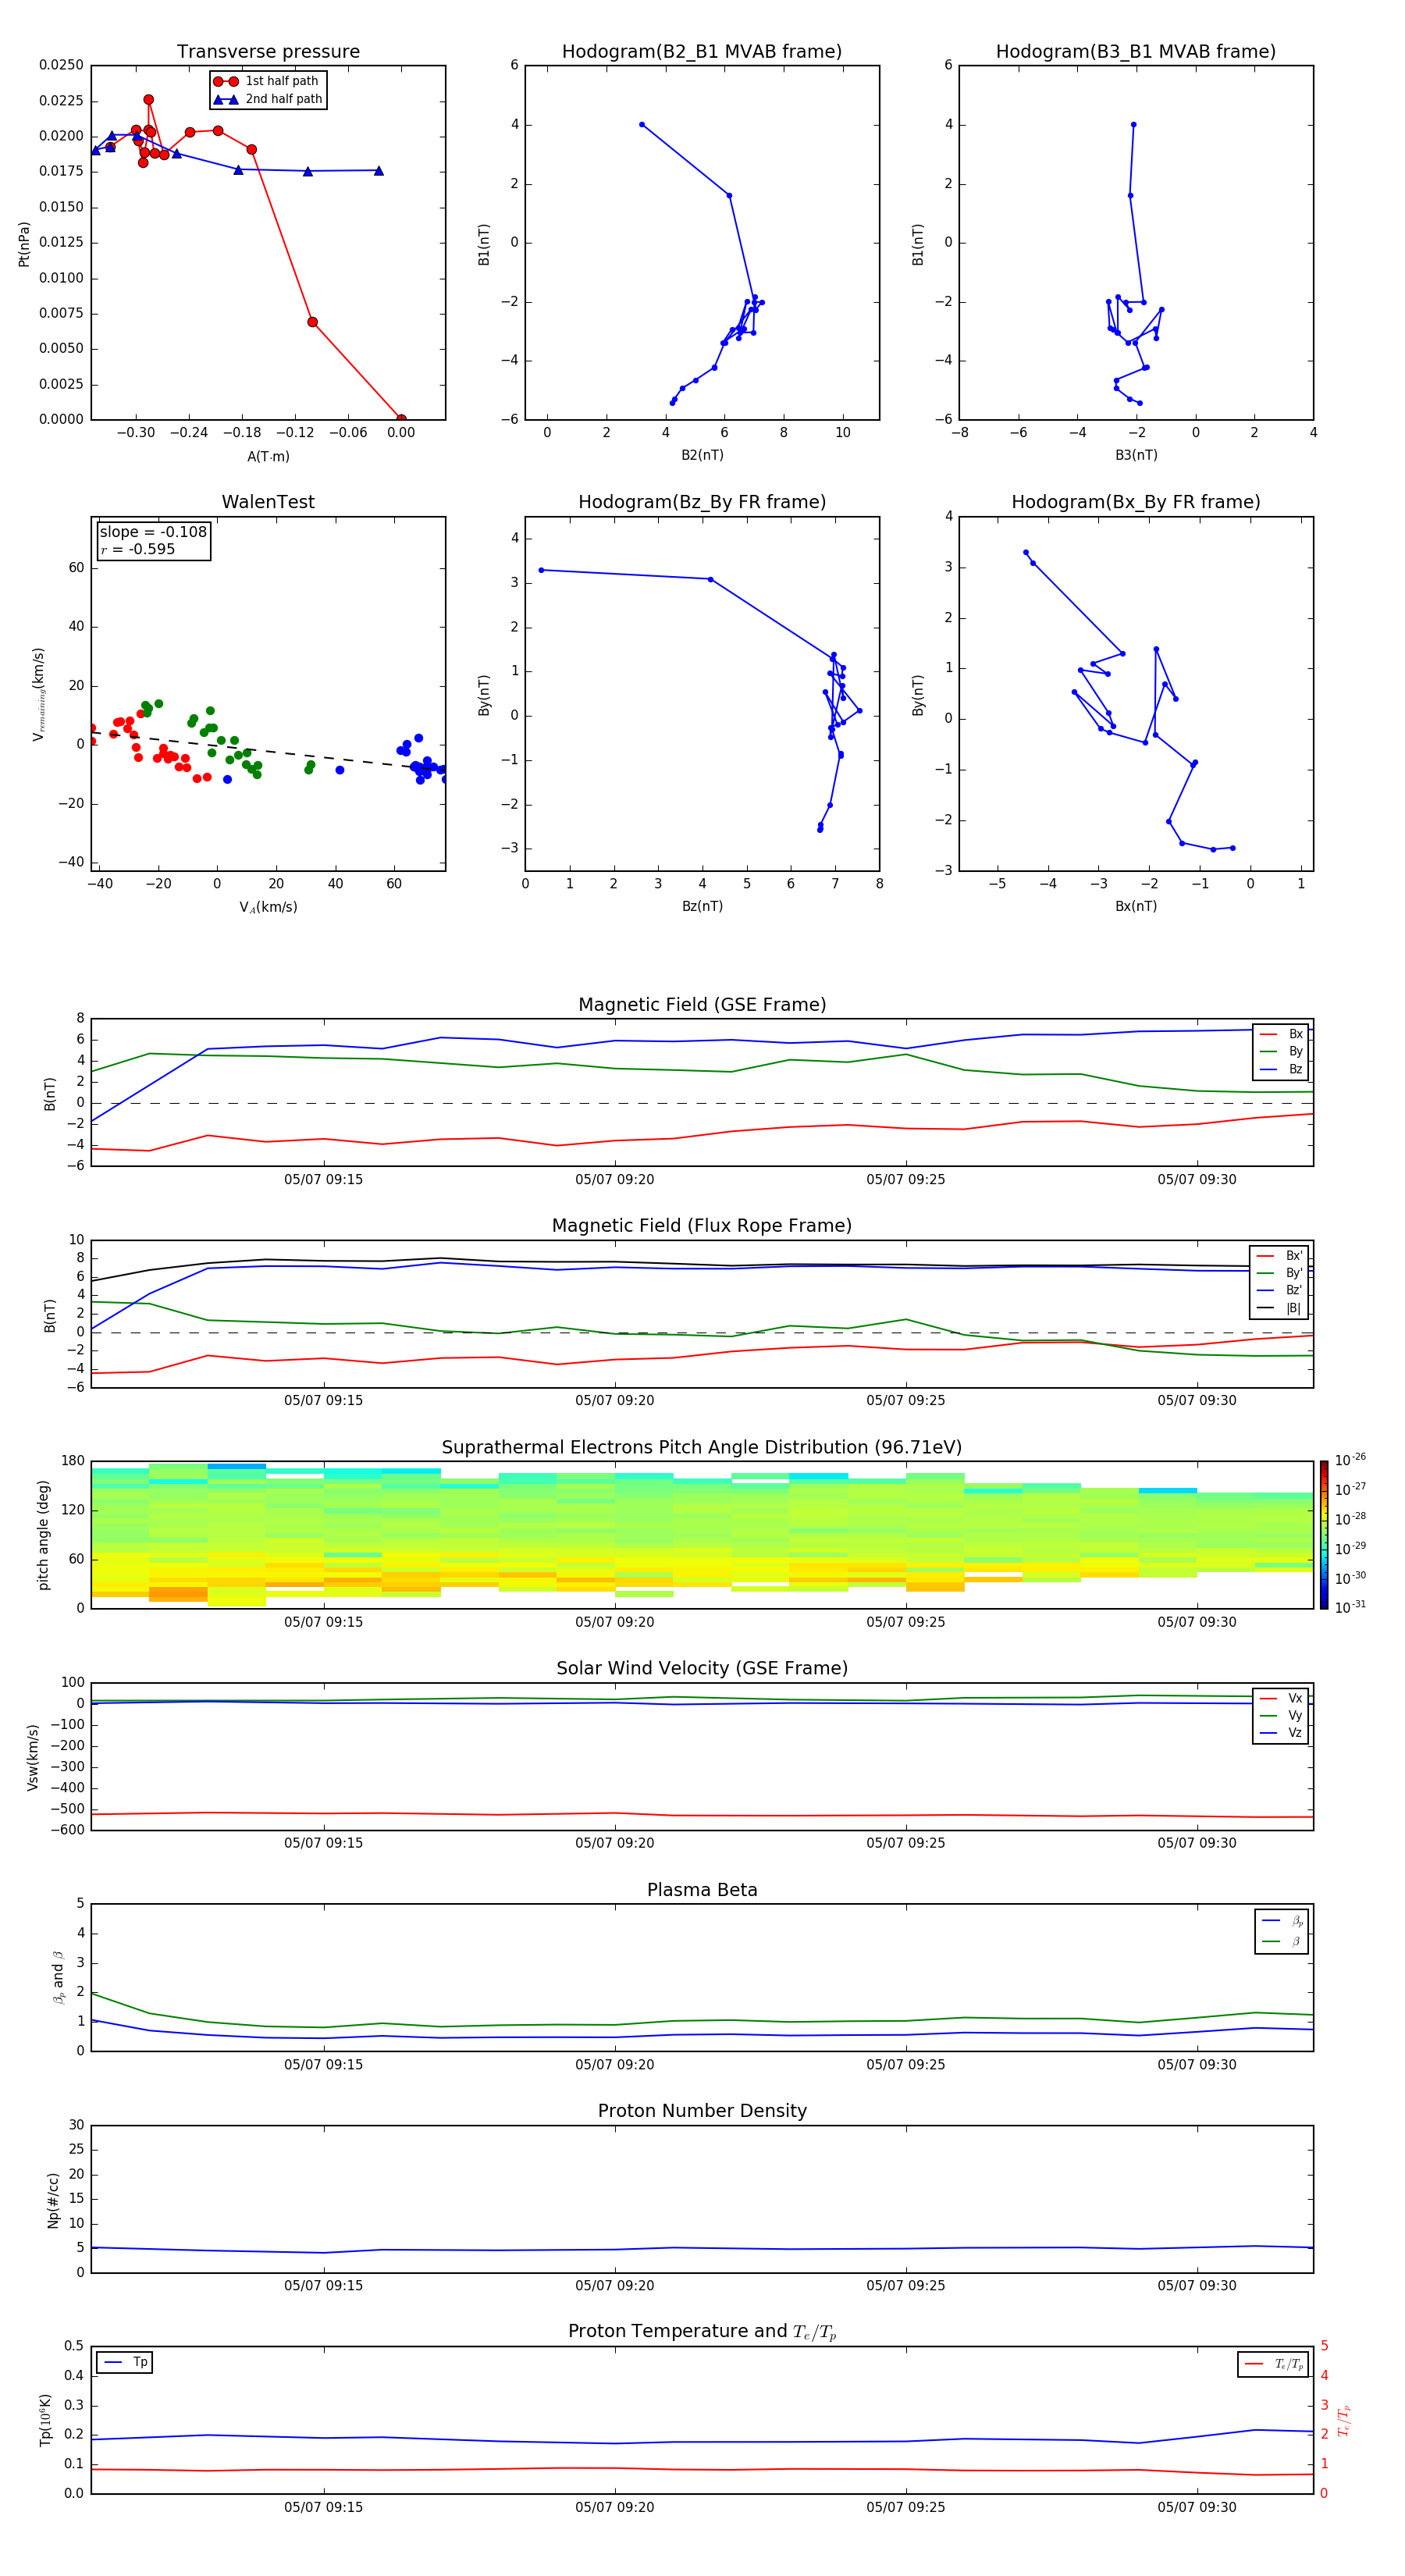
Task: Click the 'B2(nT)' x-axis label
Action: [x=702, y=455]
